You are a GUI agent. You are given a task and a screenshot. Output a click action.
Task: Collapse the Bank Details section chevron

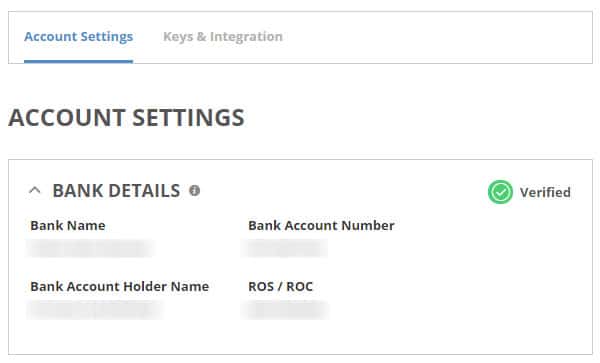click(35, 190)
